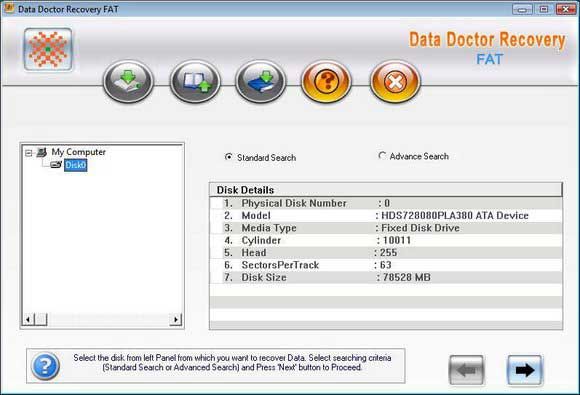Click the tree panel left scroll arrow

(x=28, y=320)
